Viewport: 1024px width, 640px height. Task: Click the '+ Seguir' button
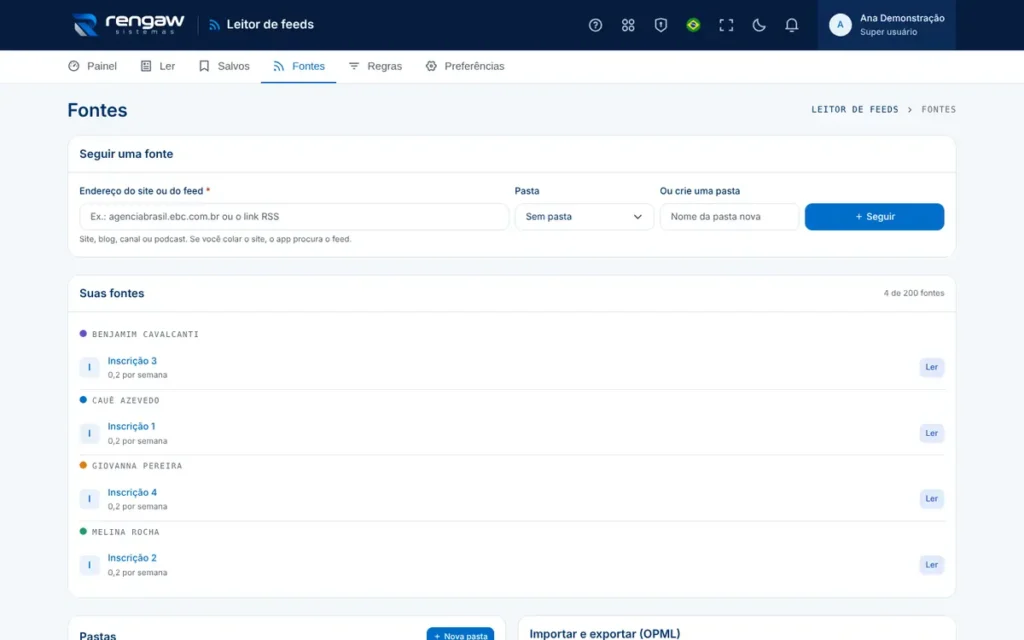[x=874, y=217]
